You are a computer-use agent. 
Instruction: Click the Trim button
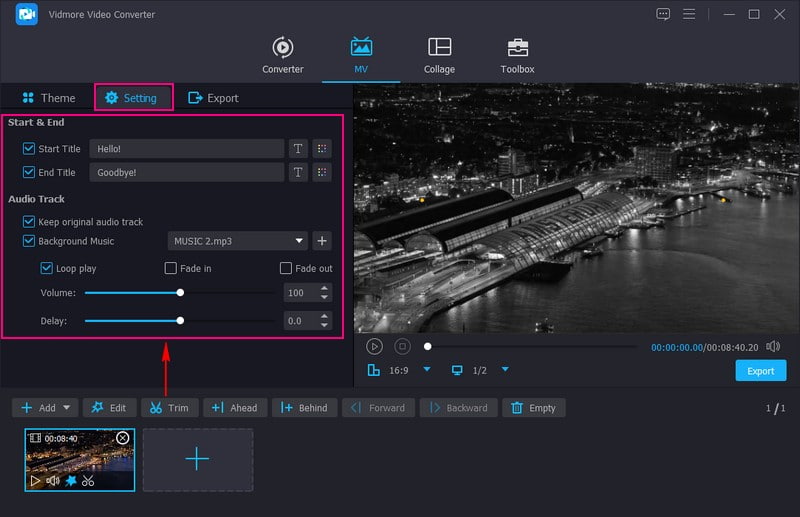click(x=169, y=408)
